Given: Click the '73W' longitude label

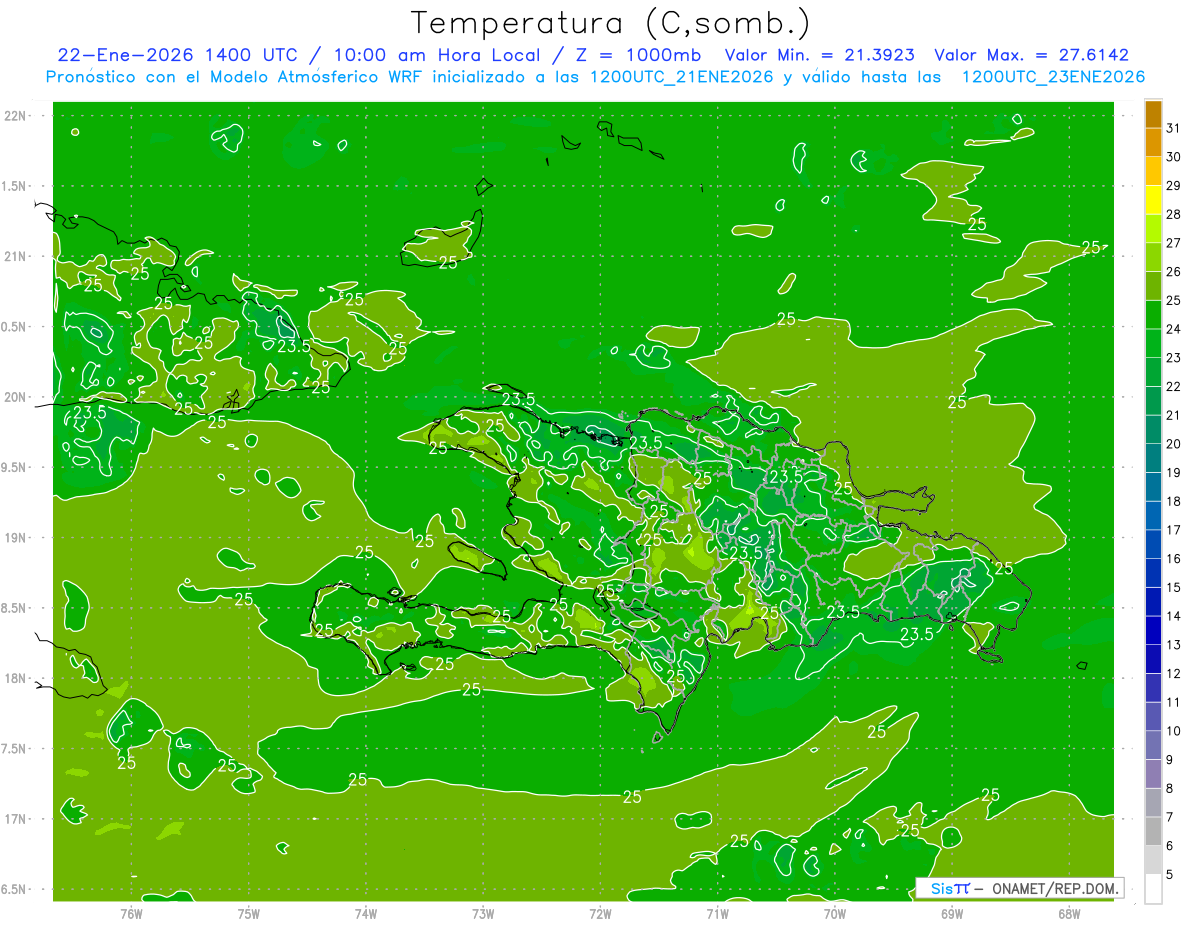Looking at the screenshot, I should [x=483, y=914].
